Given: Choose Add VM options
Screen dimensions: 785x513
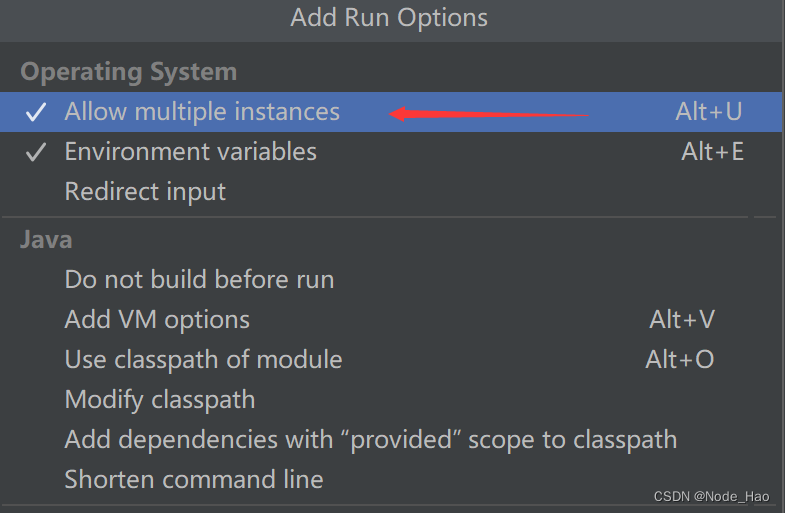Looking at the screenshot, I should [x=157, y=320].
